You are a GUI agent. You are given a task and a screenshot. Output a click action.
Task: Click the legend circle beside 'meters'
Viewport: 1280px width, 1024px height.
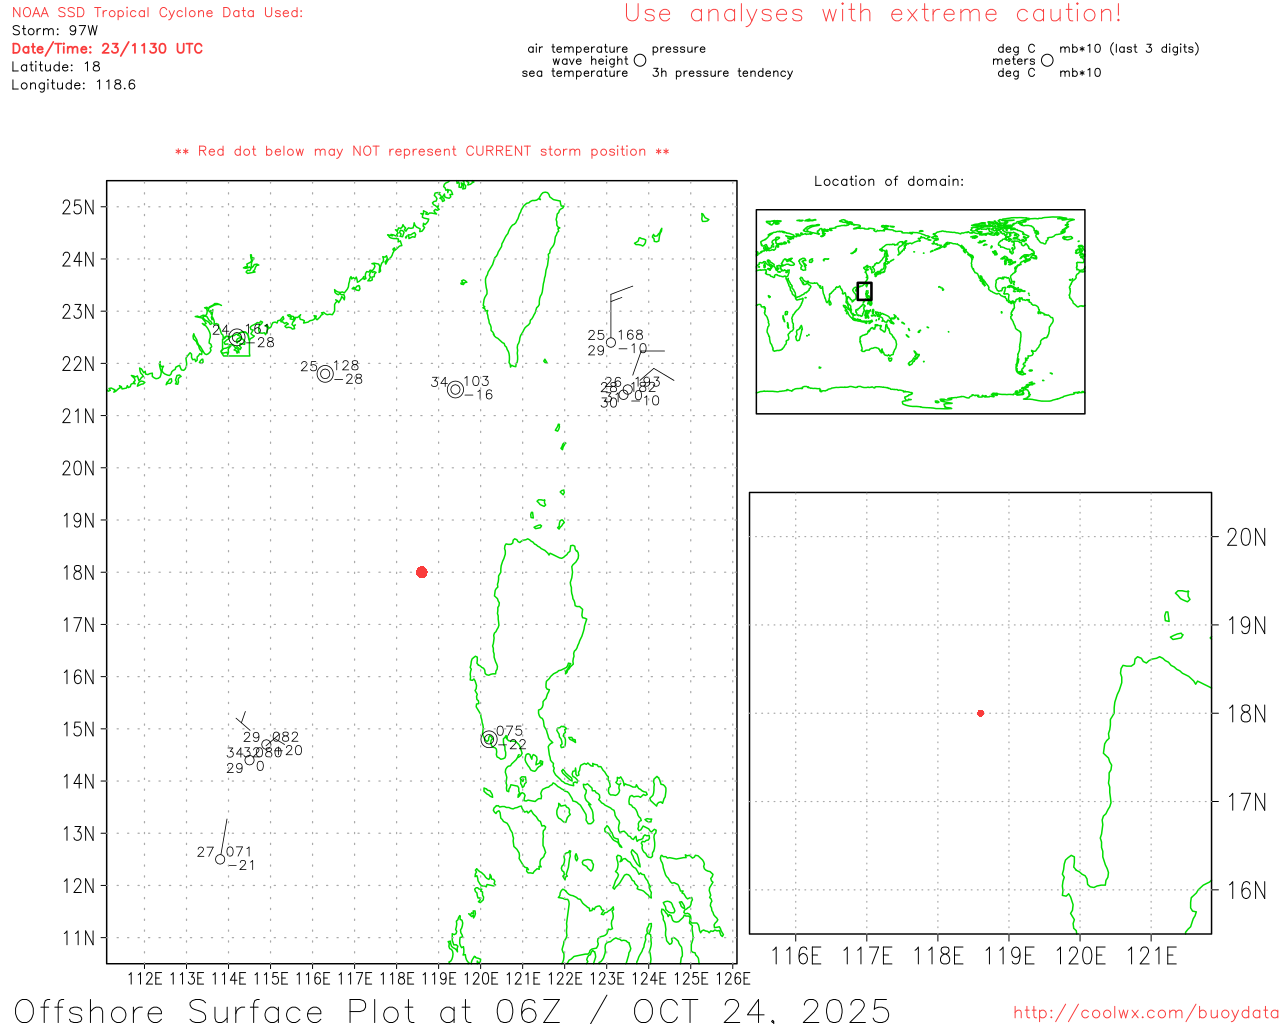coord(1047,61)
